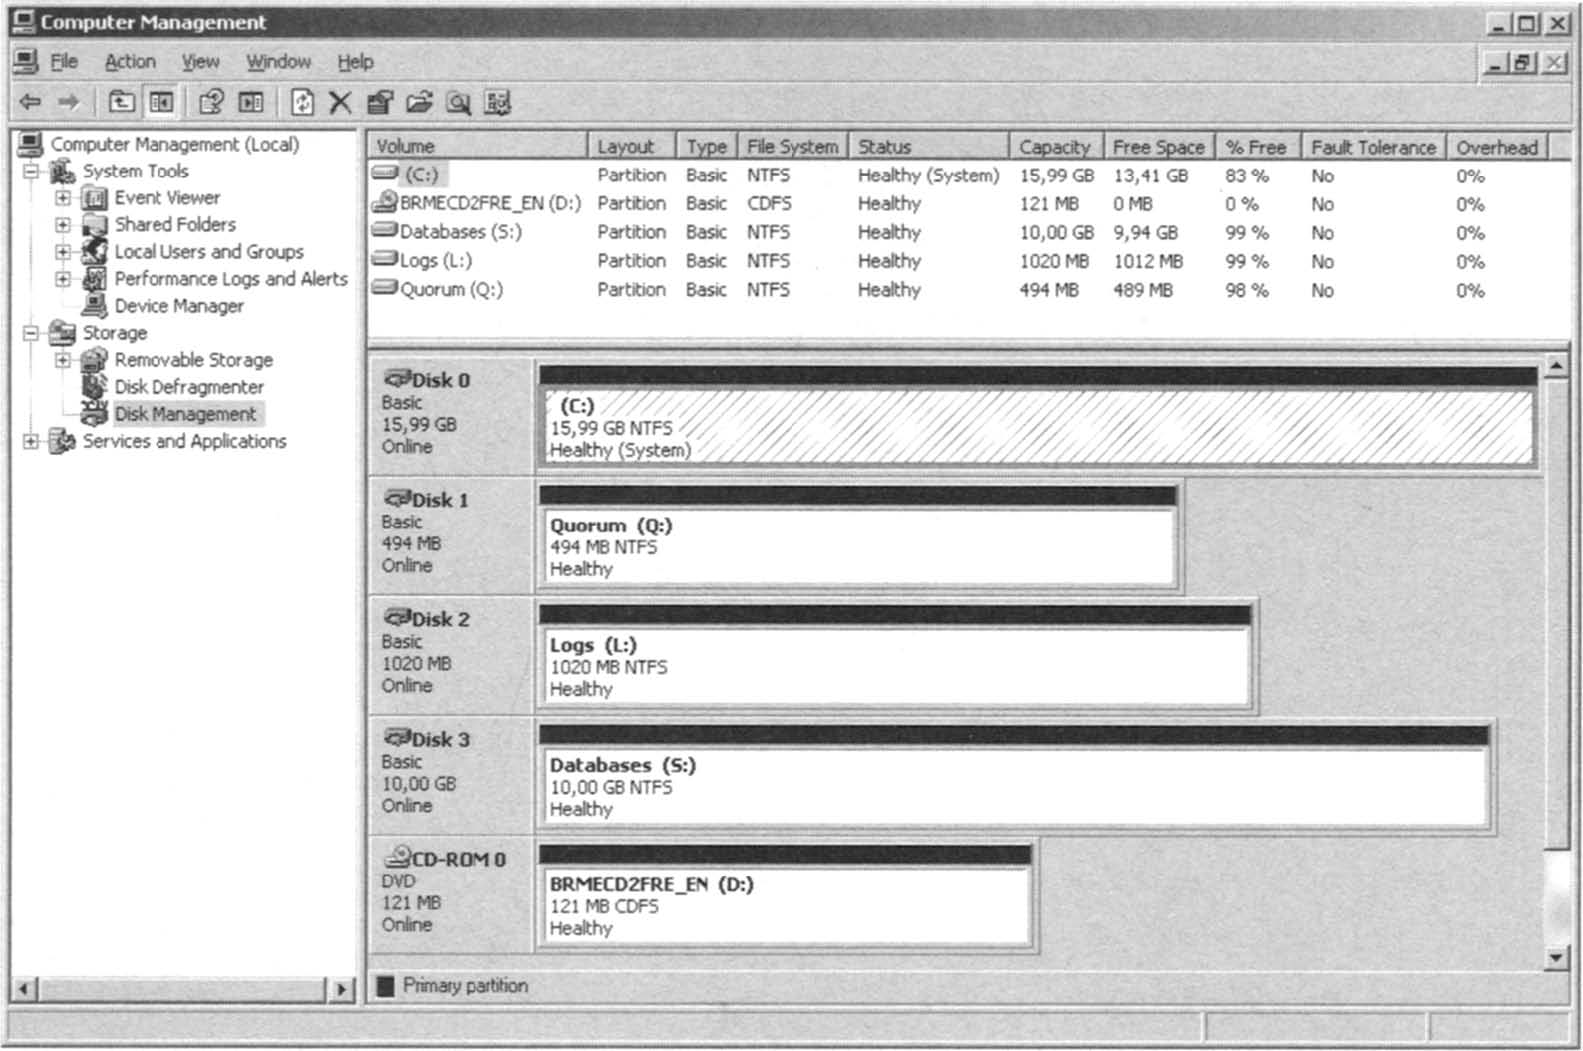Image resolution: width=1583 pixels, height=1051 pixels.
Task: Click the Local Users and Groups icon
Action: pyautogui.click(x=95, y=251)
